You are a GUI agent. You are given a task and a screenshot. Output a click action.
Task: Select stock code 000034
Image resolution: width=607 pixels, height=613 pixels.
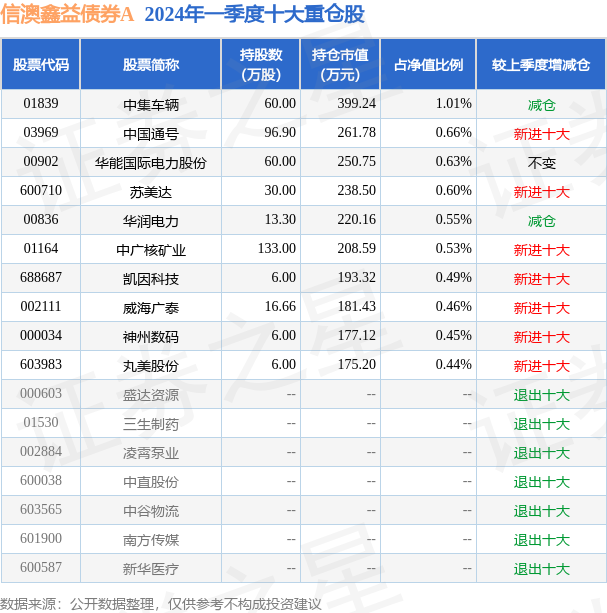(x=41, y=335)
